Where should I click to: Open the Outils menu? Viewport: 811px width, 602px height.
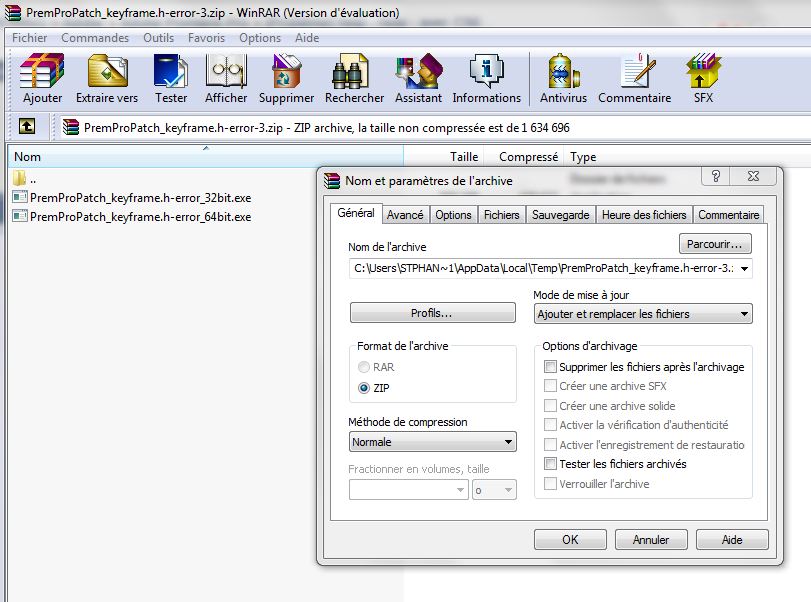click(158, 38)
